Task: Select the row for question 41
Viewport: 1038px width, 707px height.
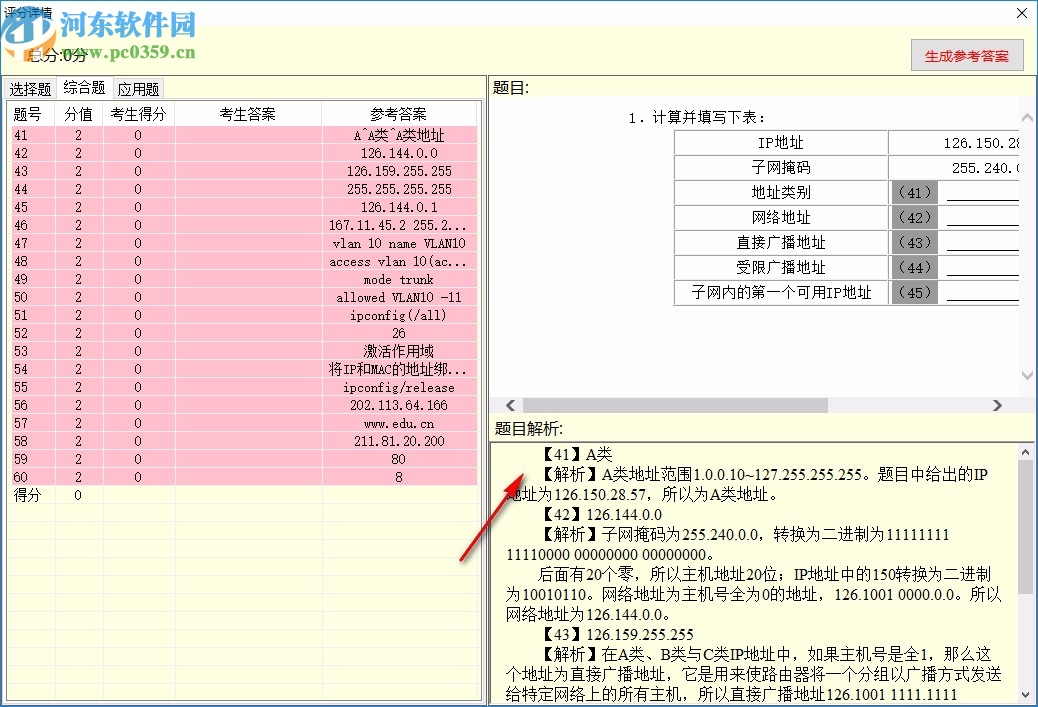Action: coord(244,135)
